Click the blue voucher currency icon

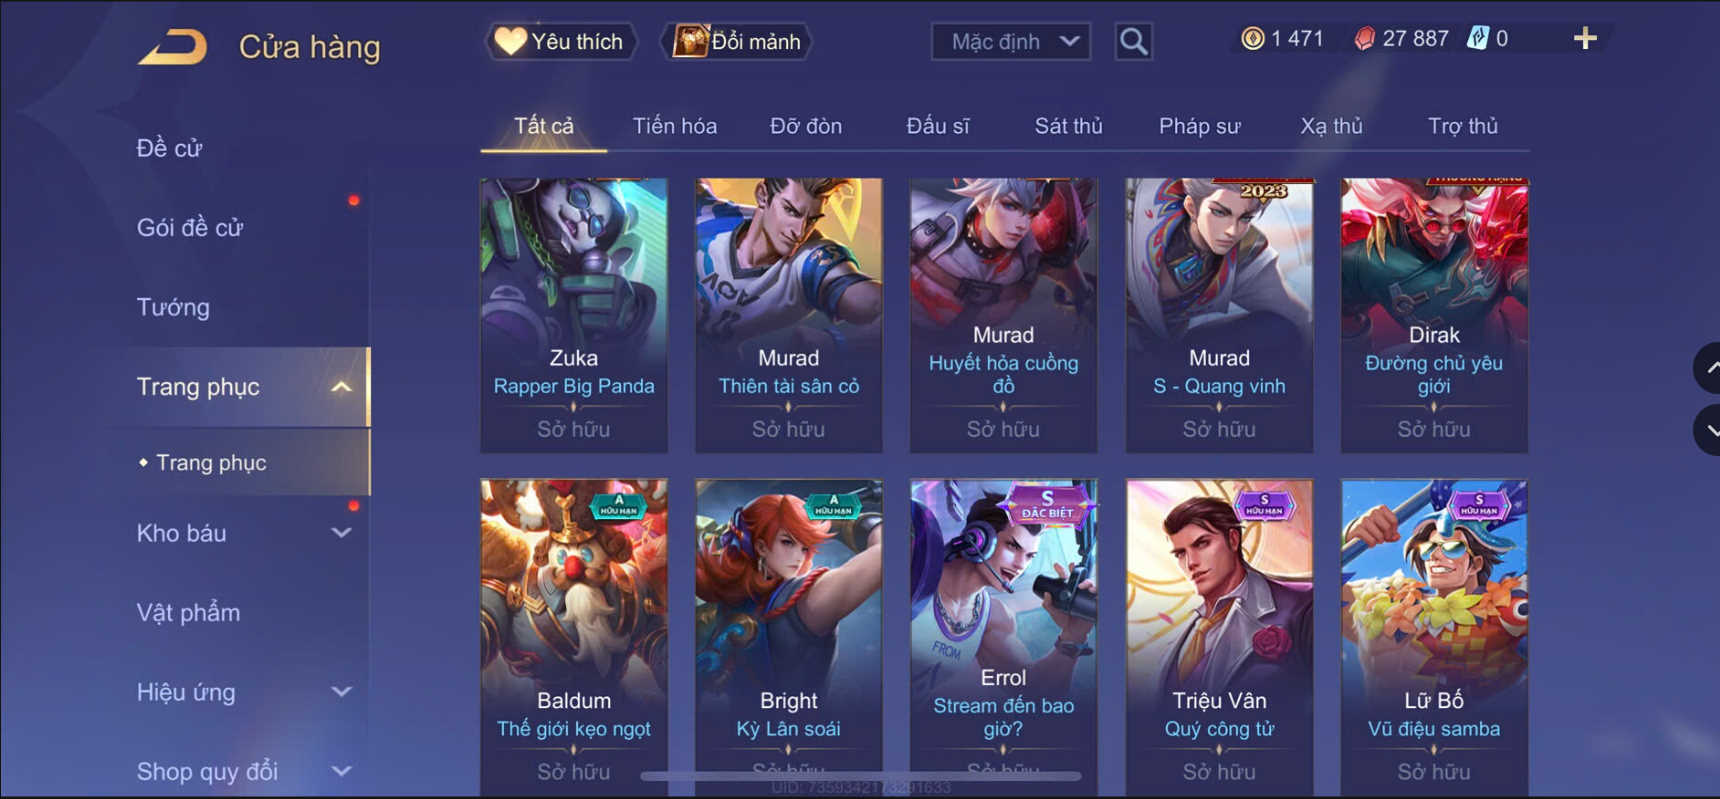[x=1477, y=39]
